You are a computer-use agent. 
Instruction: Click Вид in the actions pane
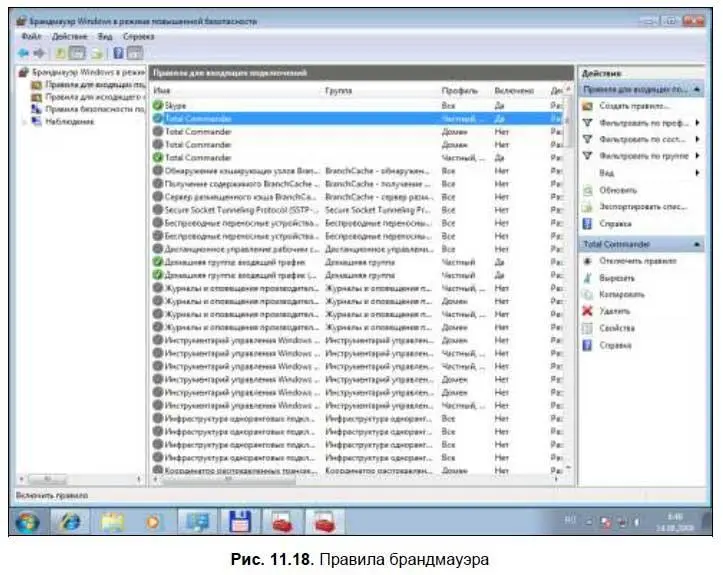pos(606,173)
